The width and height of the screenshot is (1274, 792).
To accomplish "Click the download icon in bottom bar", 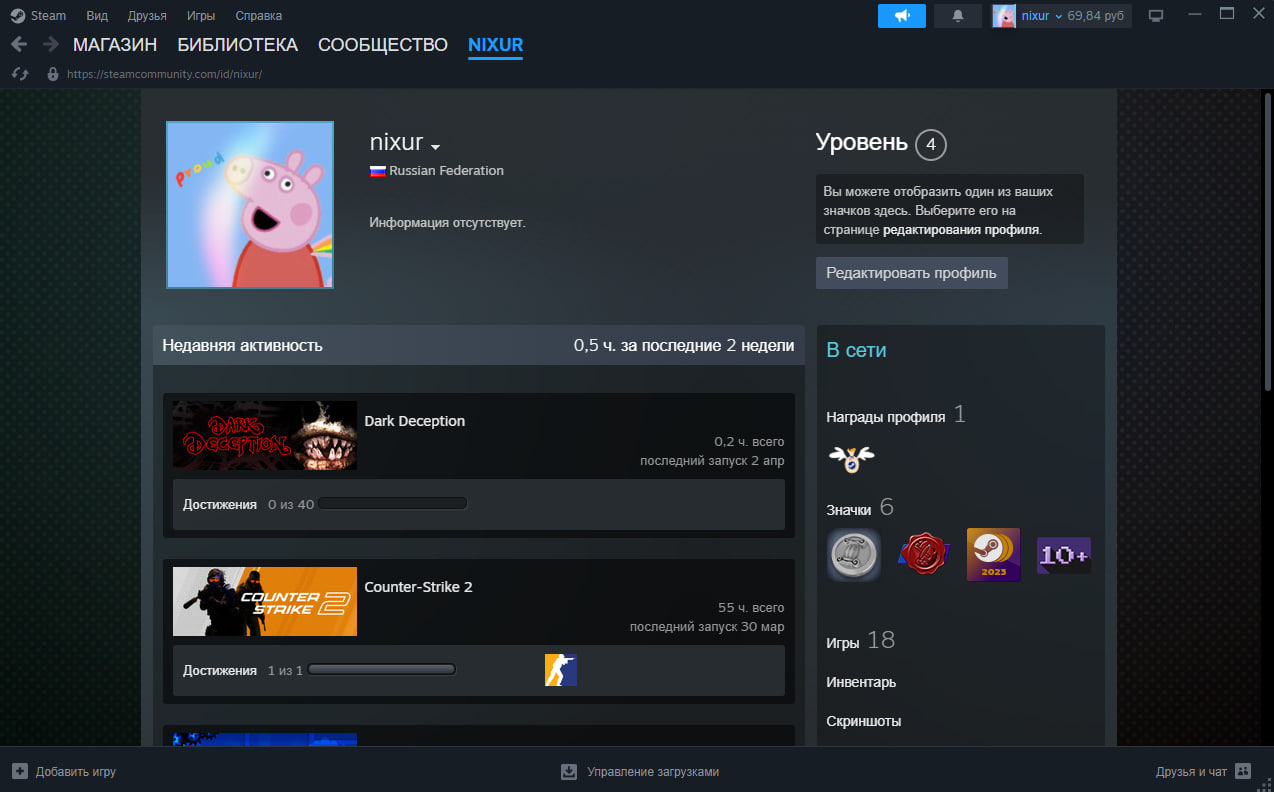I will pos(569,771).
